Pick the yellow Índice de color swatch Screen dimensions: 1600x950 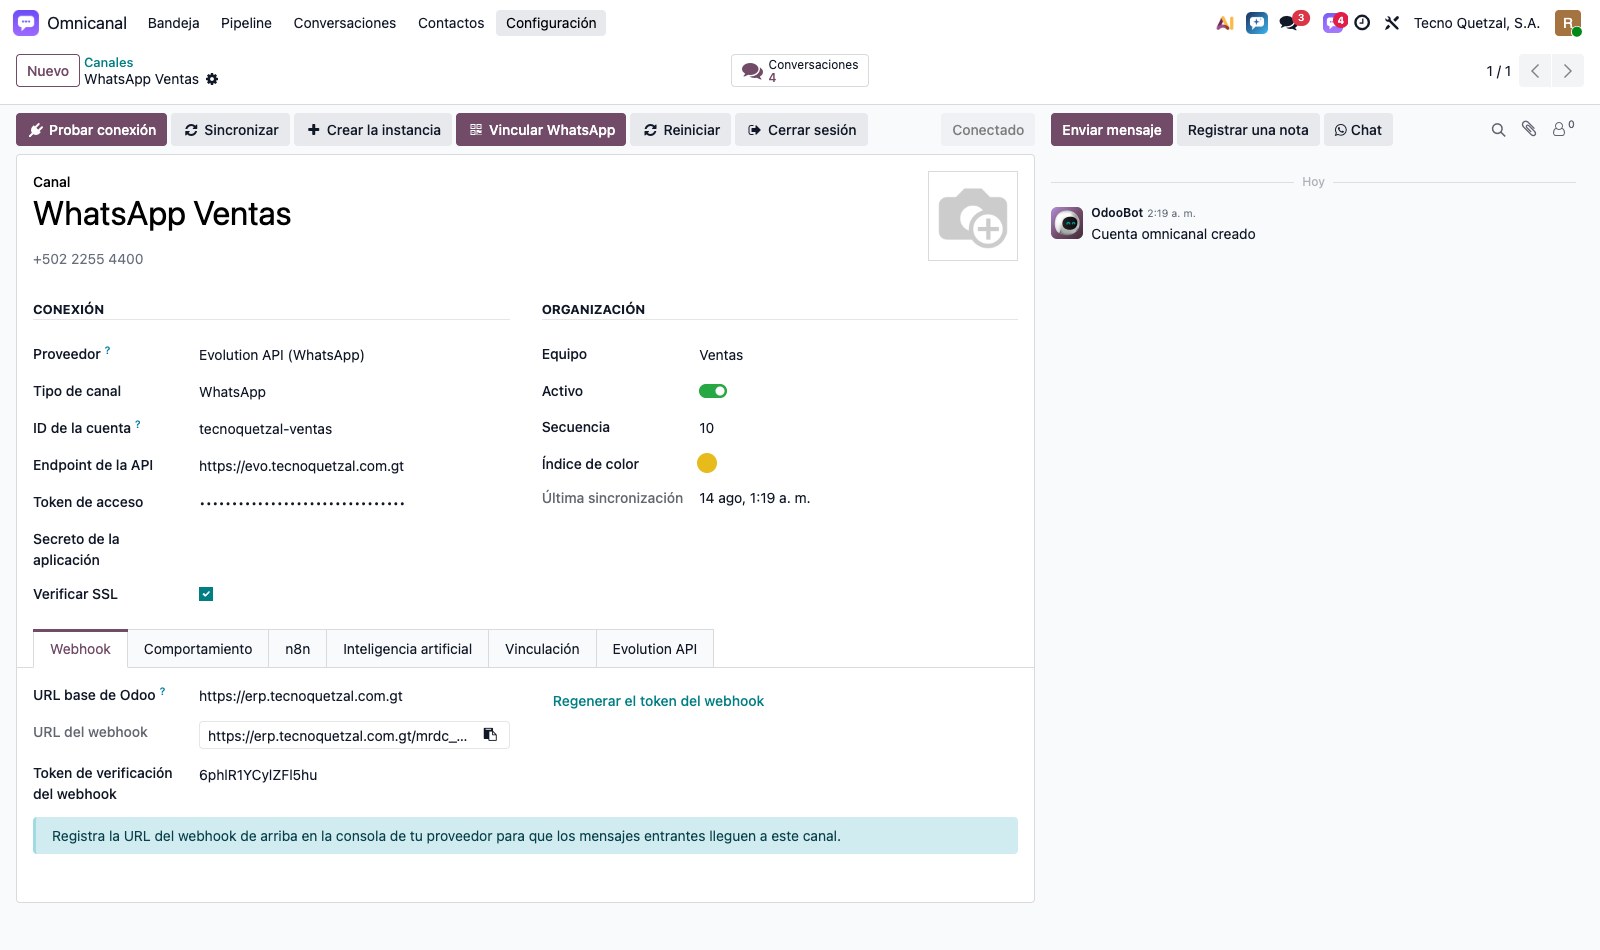tap(707, 463)
